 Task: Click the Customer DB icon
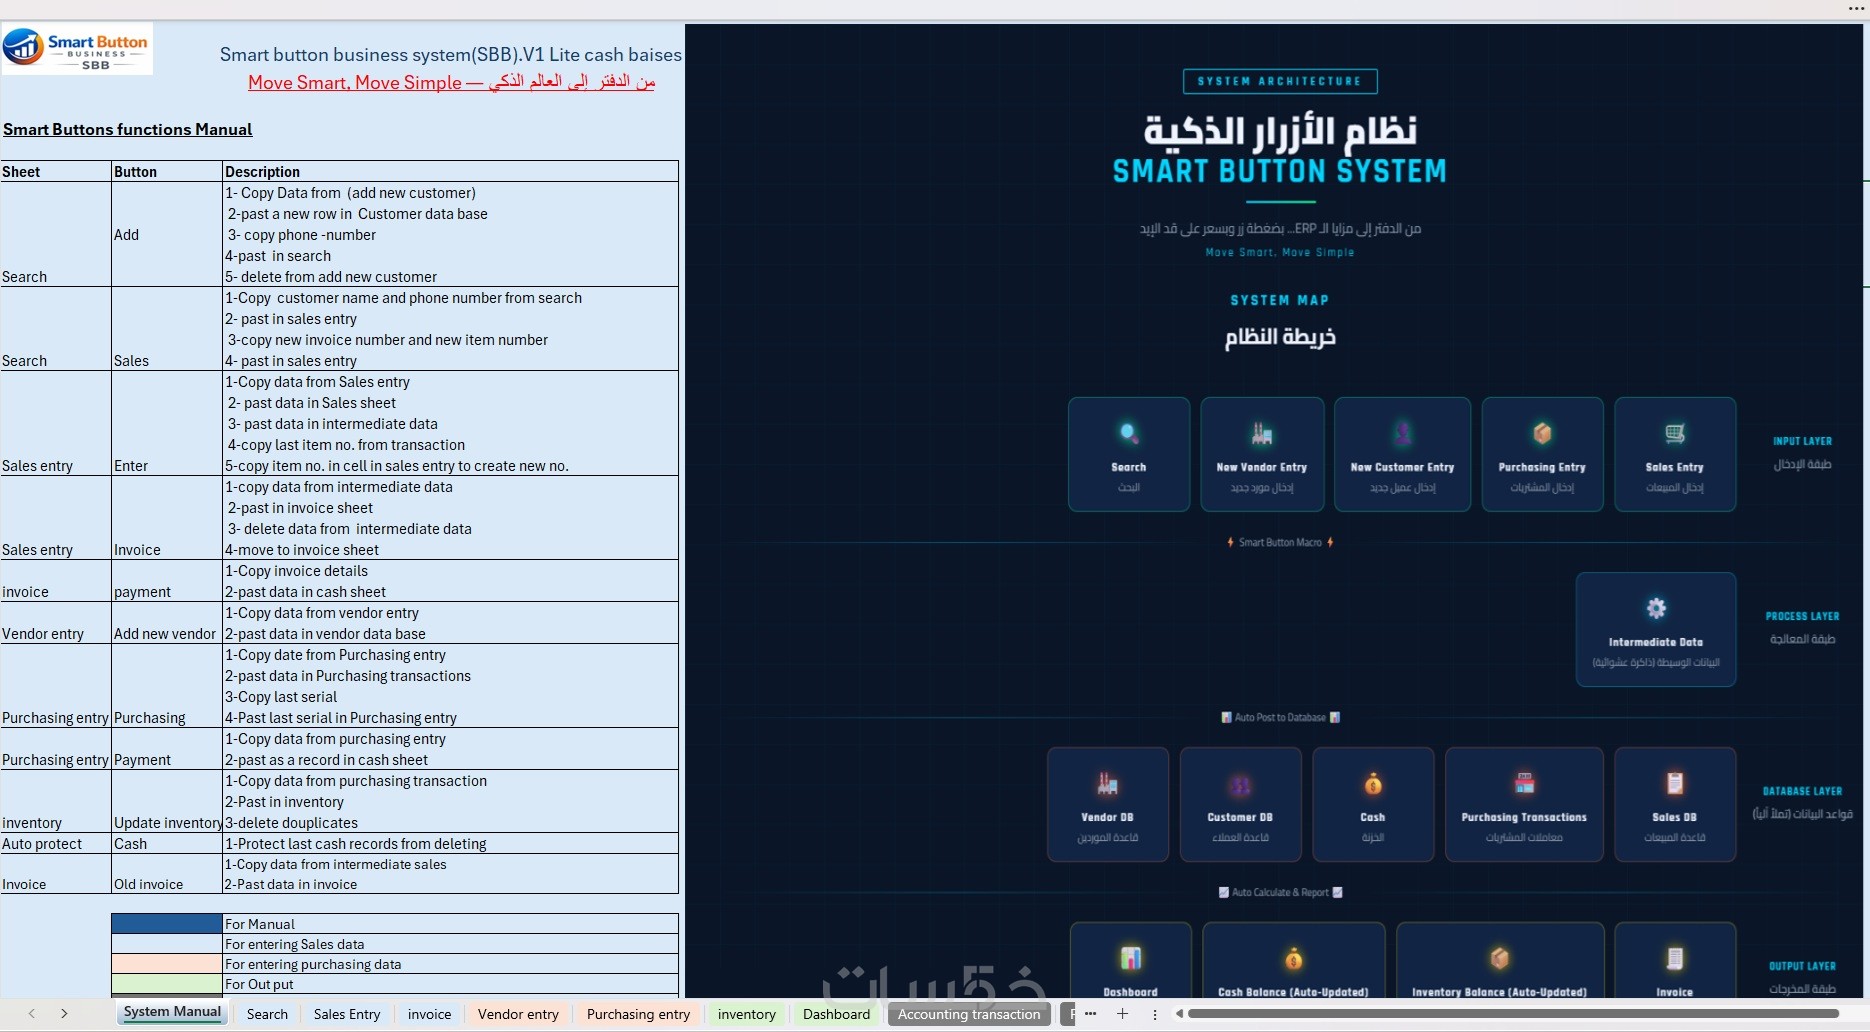(1240, 785)
